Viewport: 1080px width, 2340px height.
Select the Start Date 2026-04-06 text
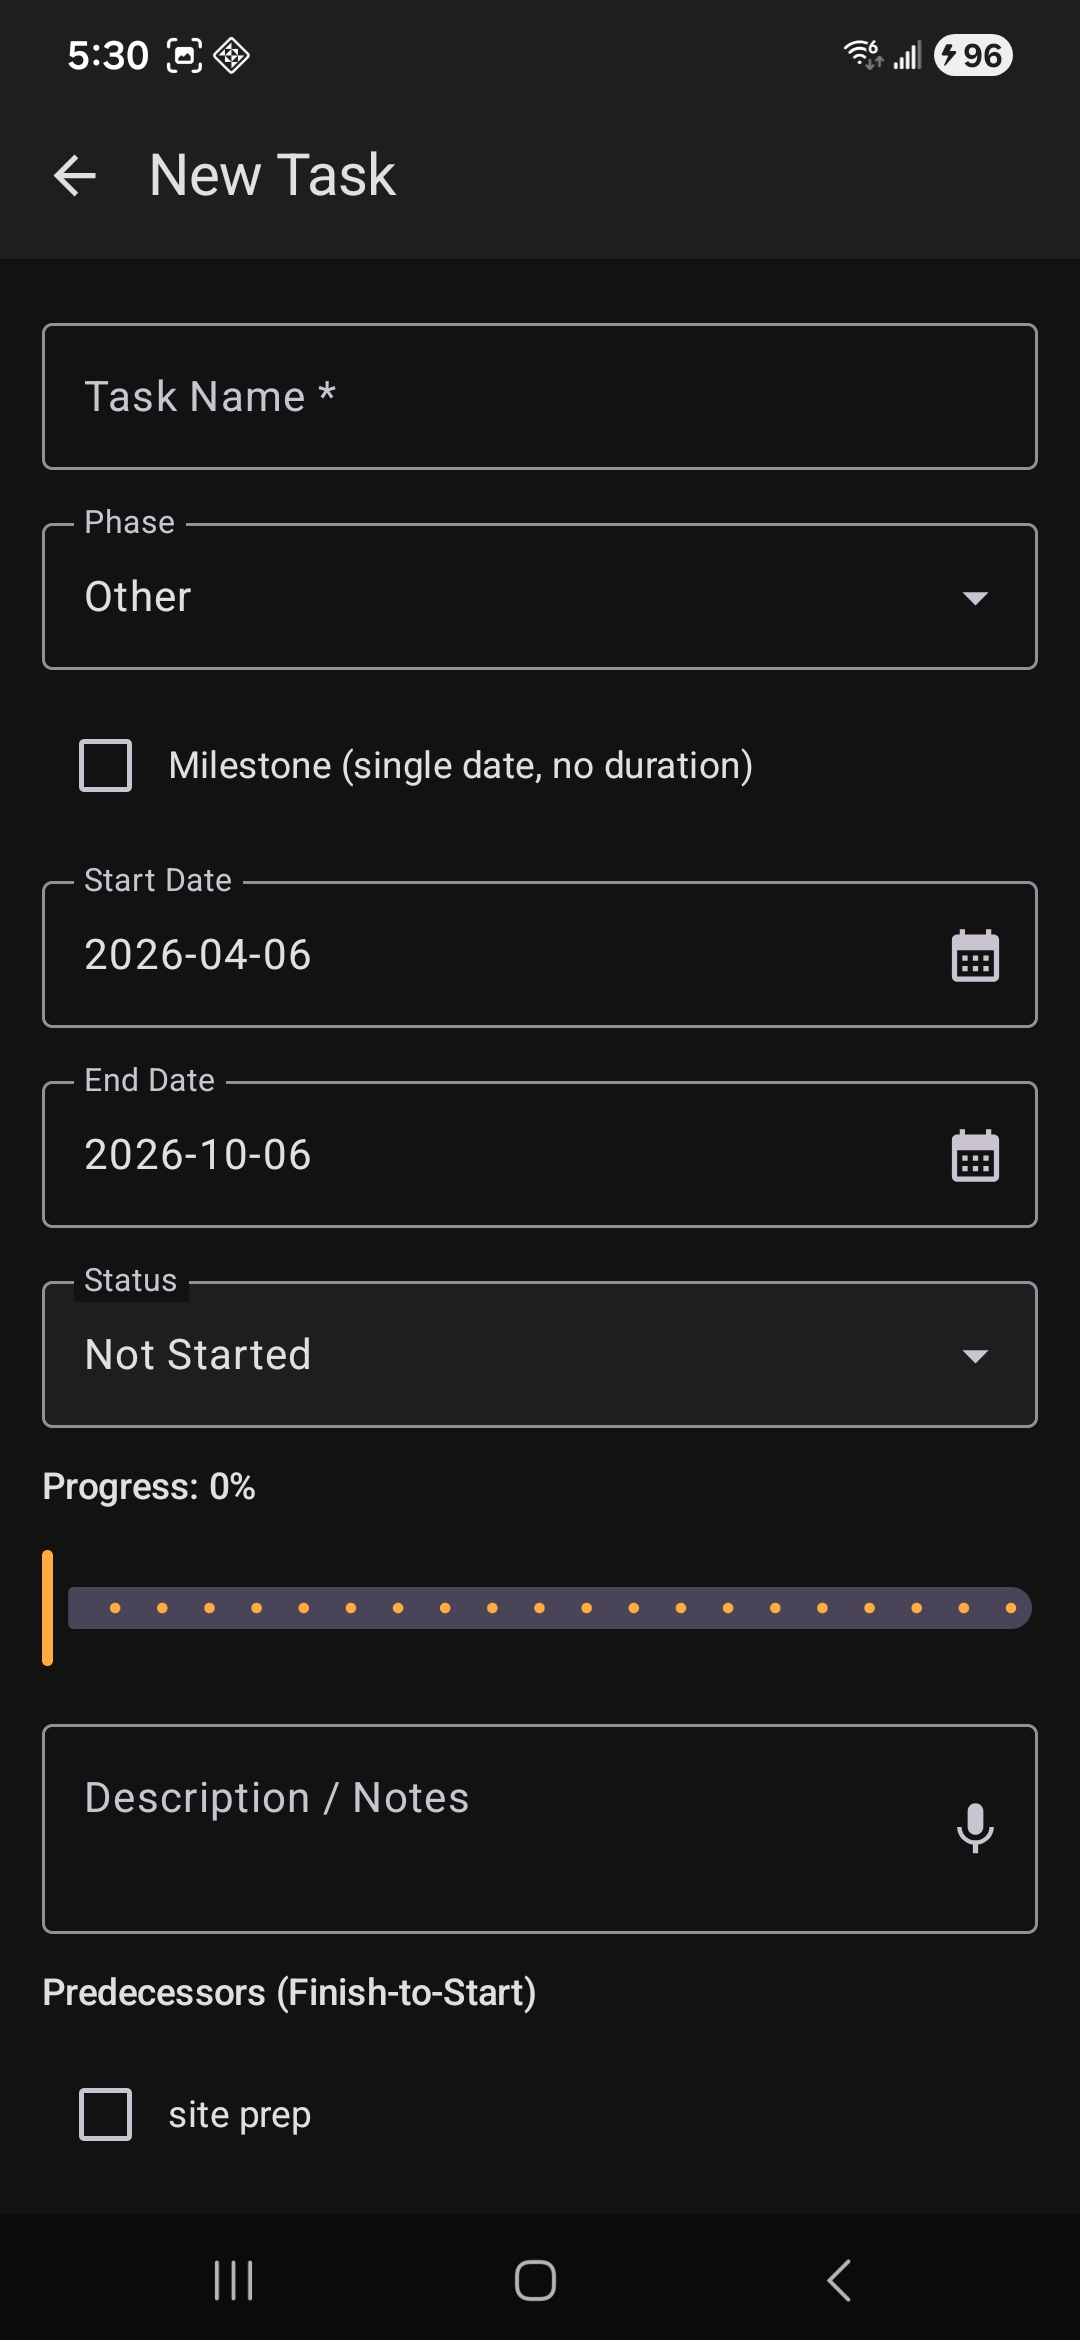click(x=198, y=955)
